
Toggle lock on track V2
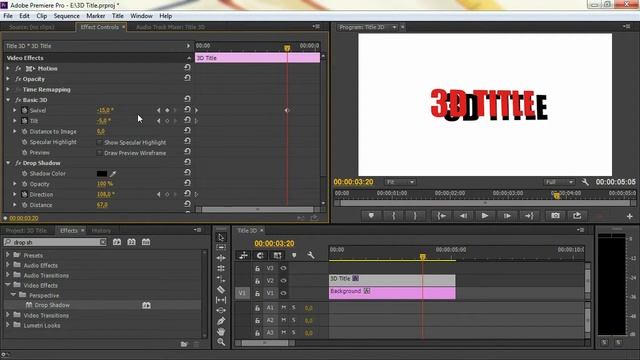257,281
